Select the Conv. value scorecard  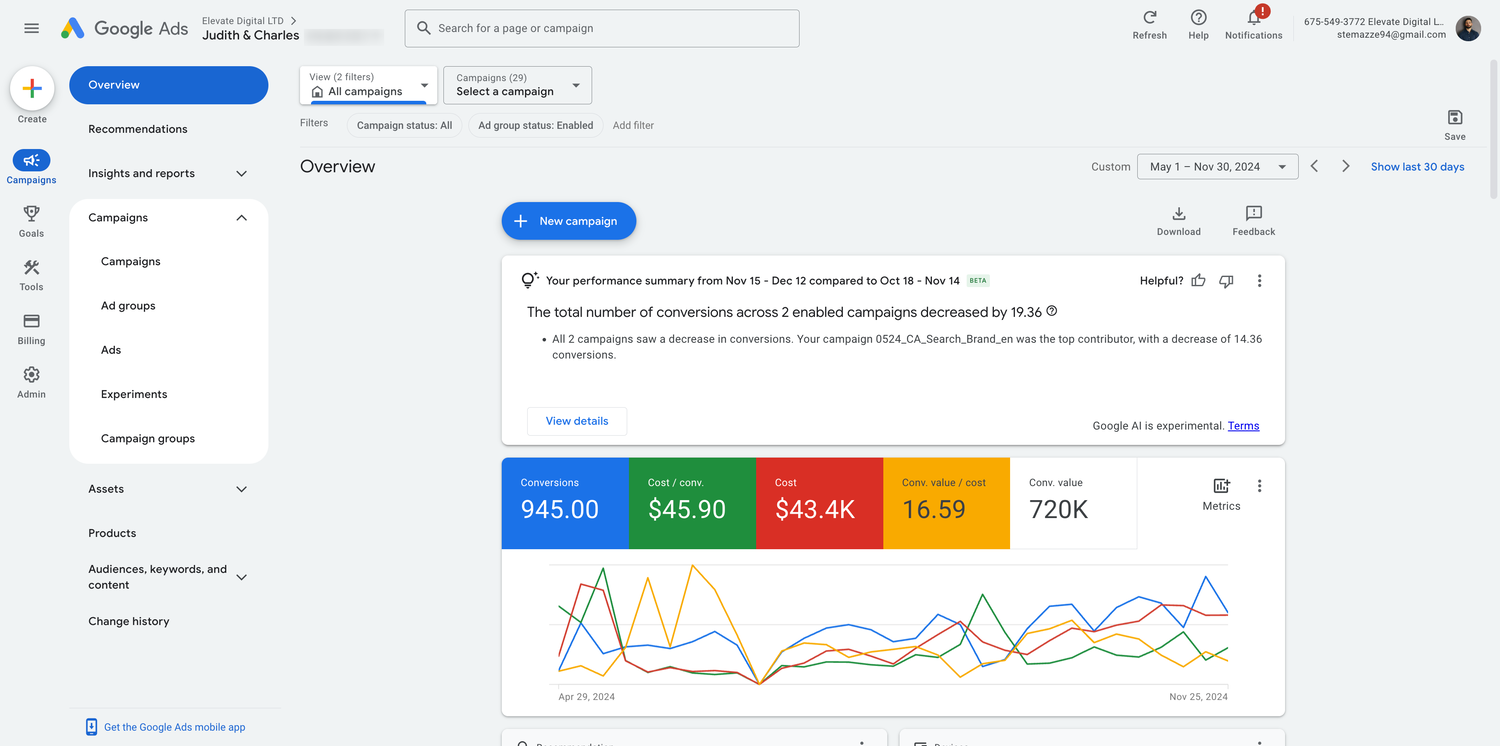tap(1073, 504)
